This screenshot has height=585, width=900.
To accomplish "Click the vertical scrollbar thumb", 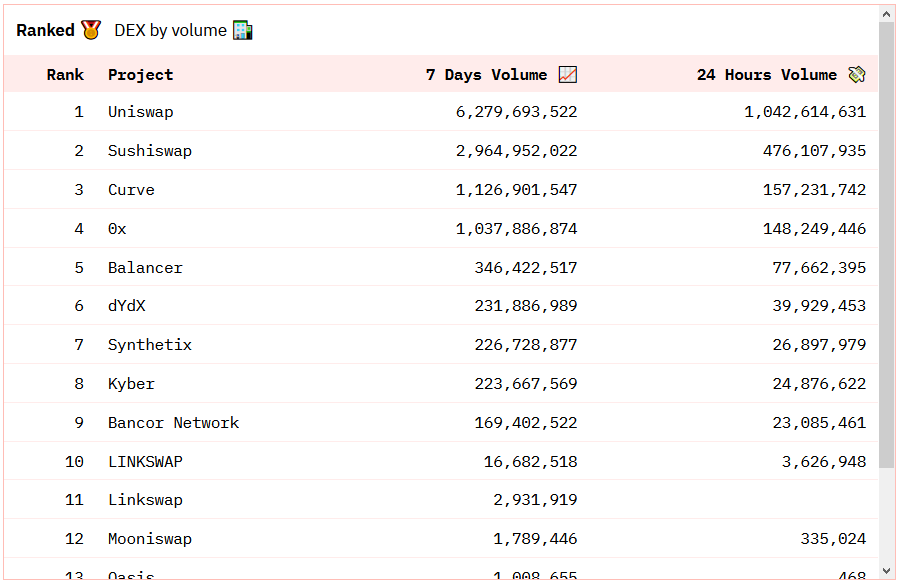I will [886, 247].
